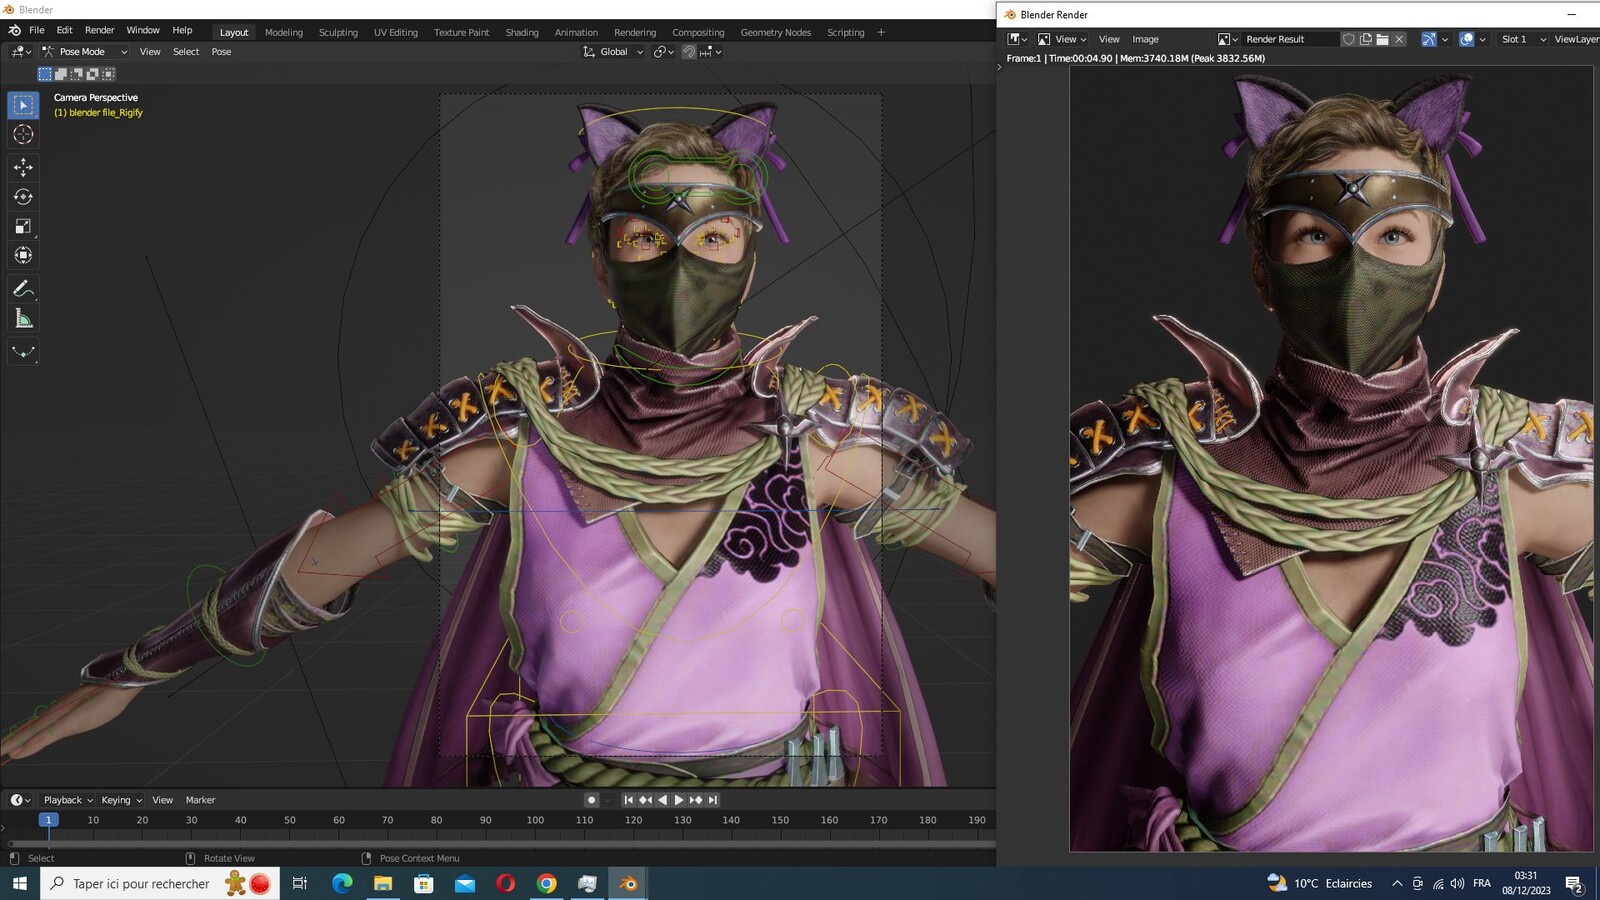The width and height of the screenshot is (1600, 900).
Task: Open the Marker menu in timeline
Action: [x=200, y=800]
